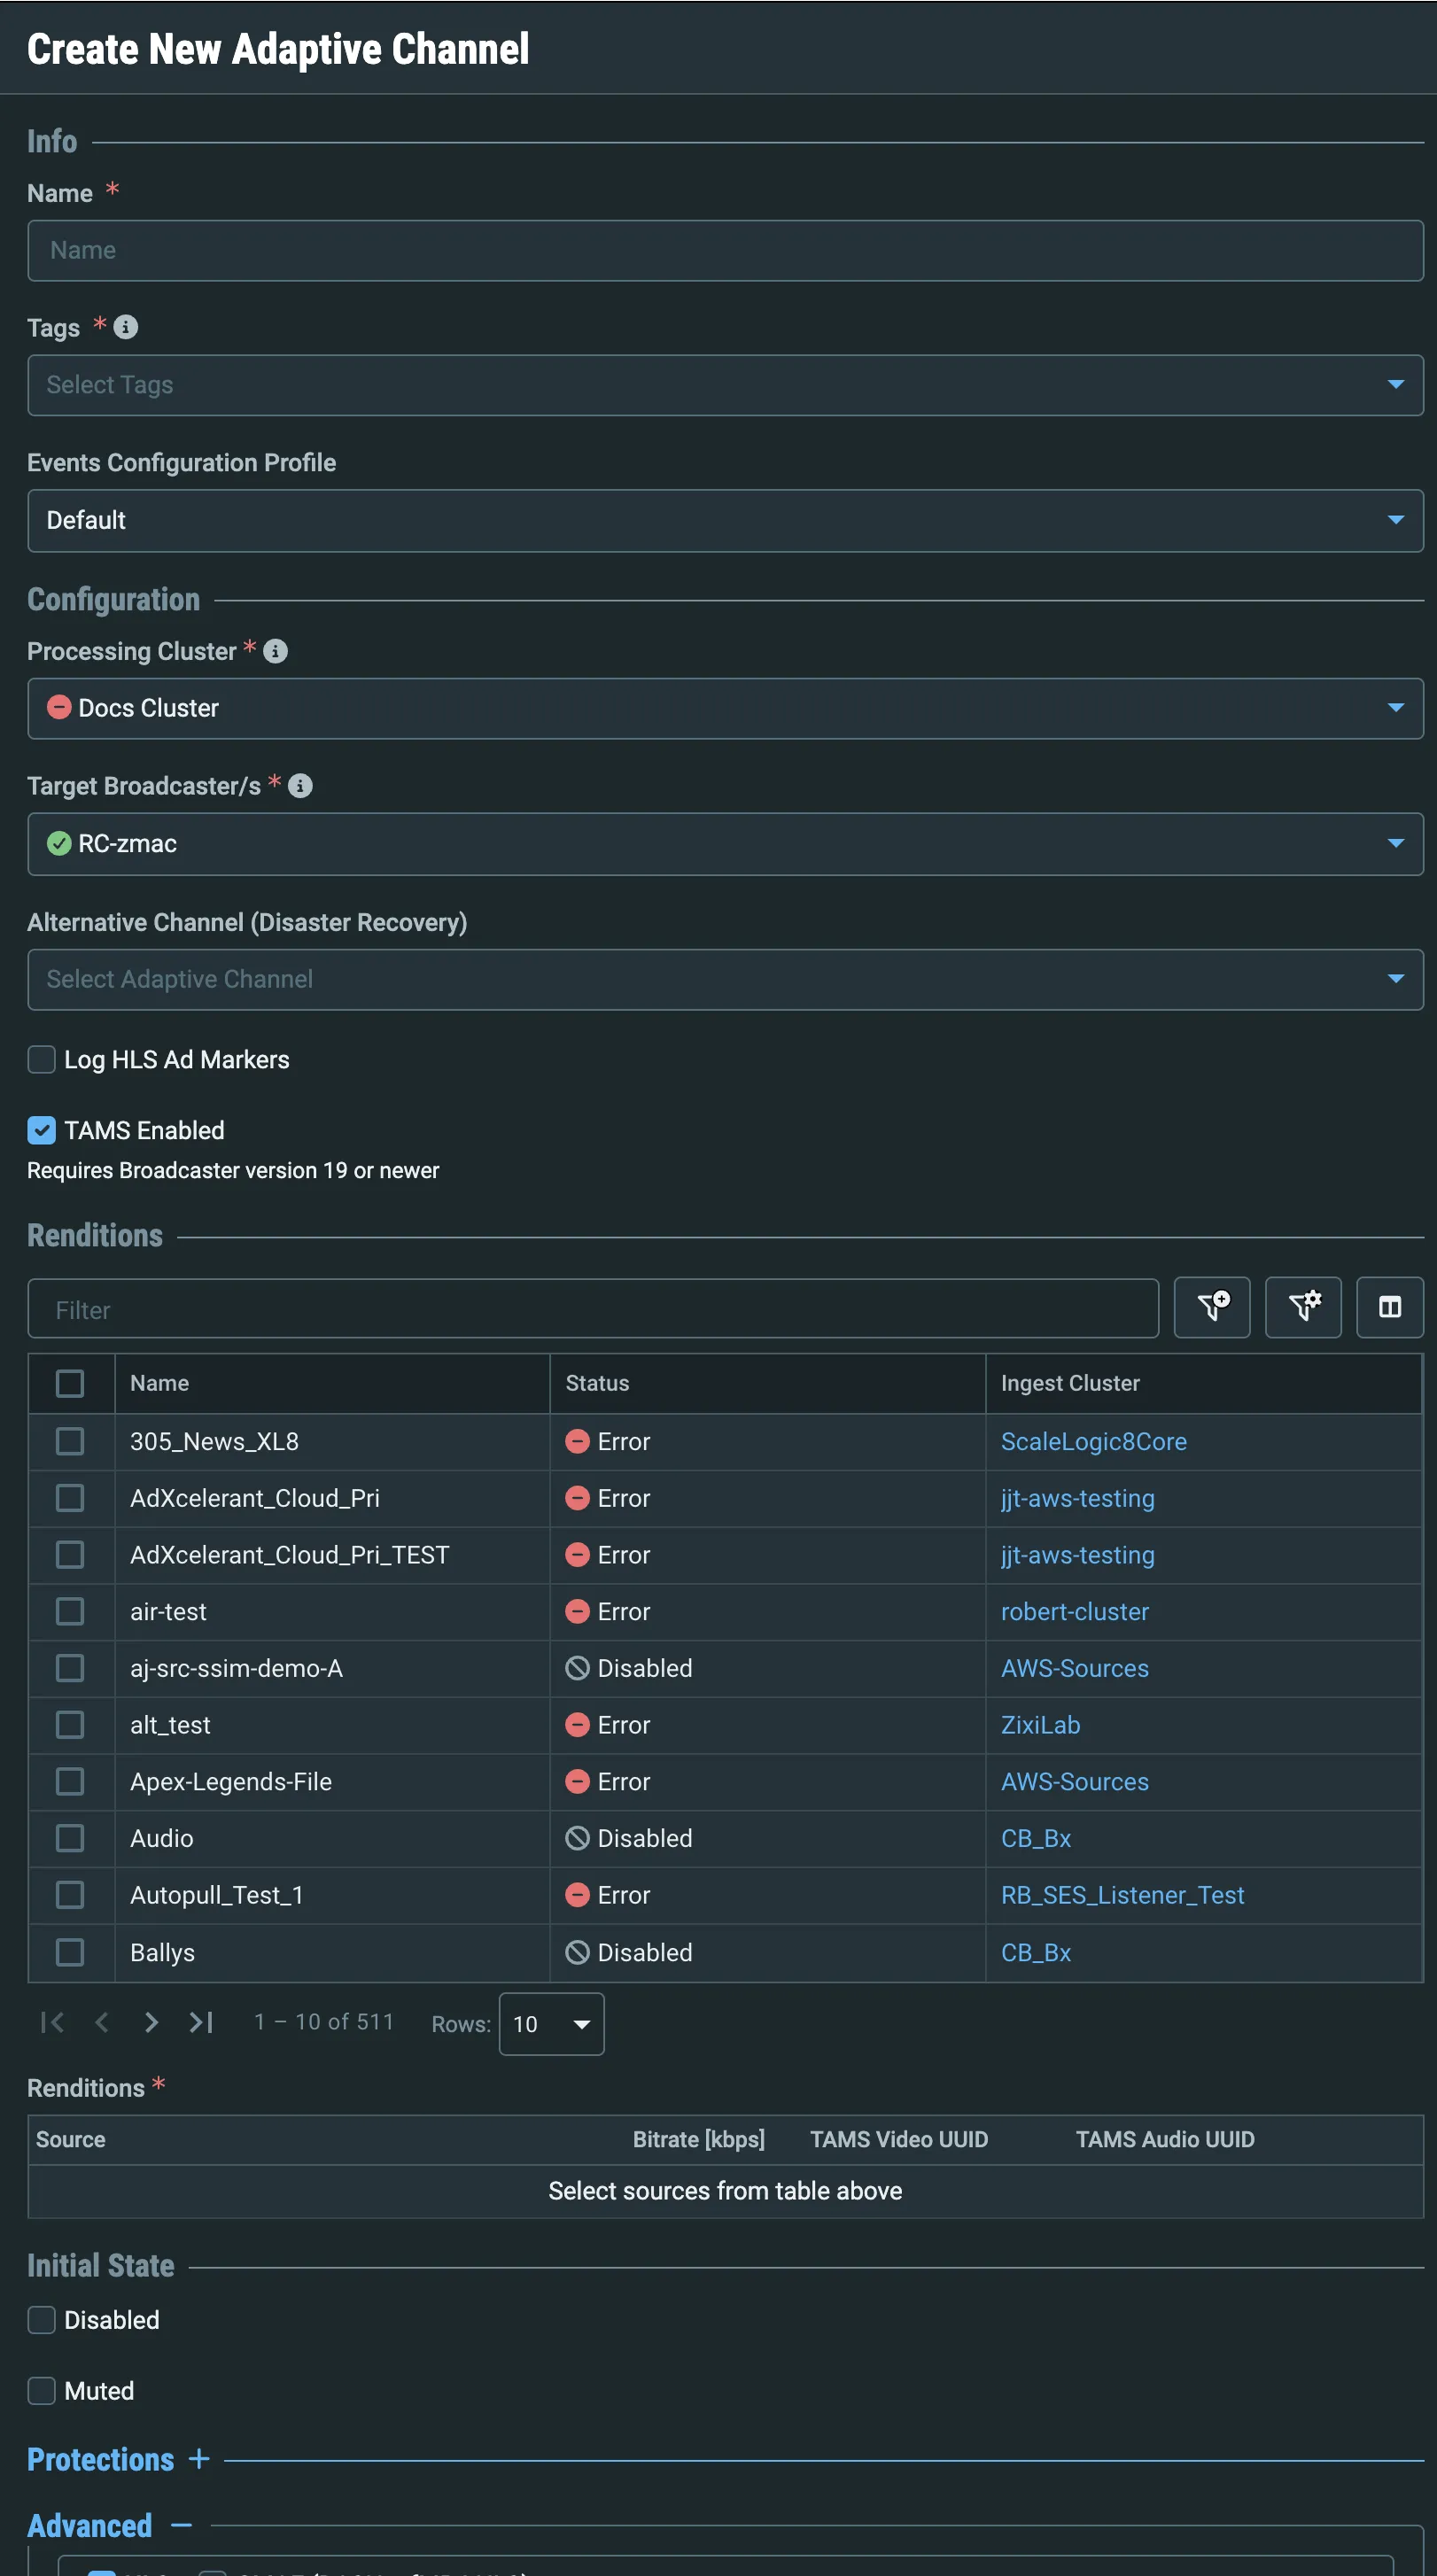
Task: Go to last page of renditions
Action: tap(201, 2022)
